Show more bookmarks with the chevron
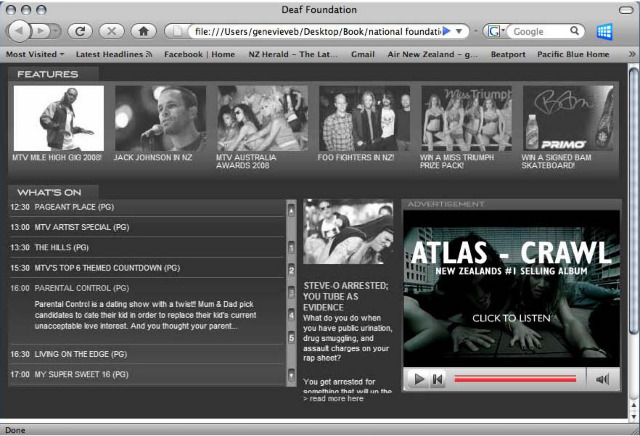This screenshot has height=436, width=640. coord(632,54)
